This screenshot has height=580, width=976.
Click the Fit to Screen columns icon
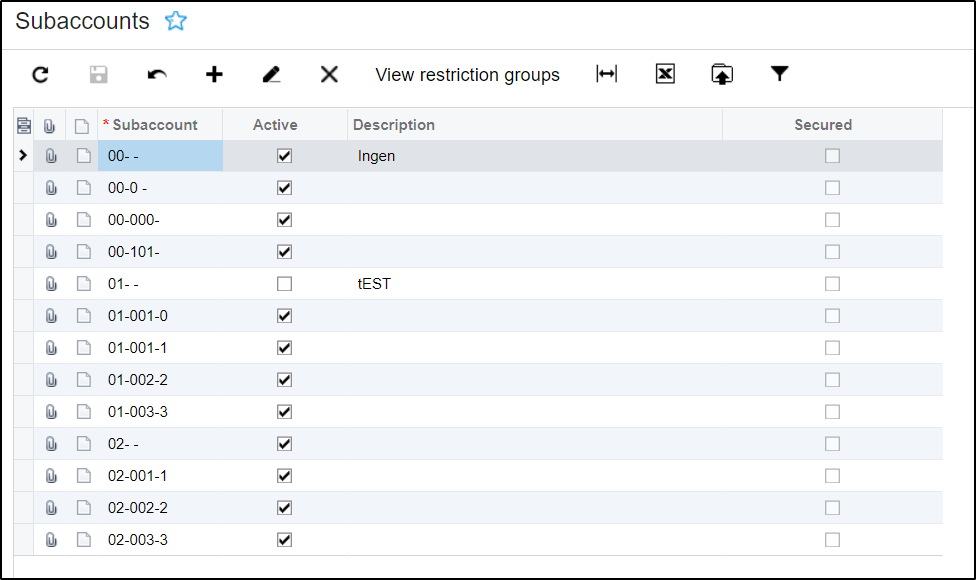[x=607, y=74]
